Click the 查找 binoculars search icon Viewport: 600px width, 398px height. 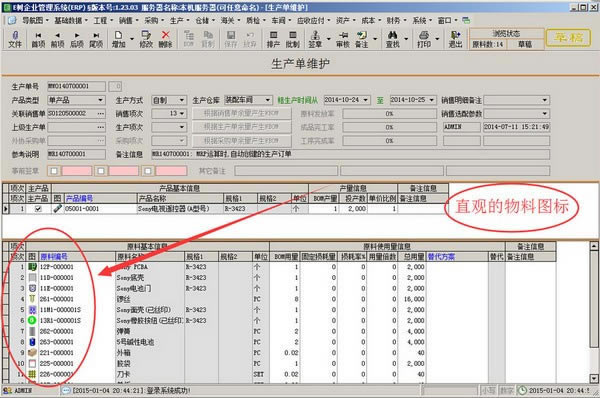[x=393, y=39]
